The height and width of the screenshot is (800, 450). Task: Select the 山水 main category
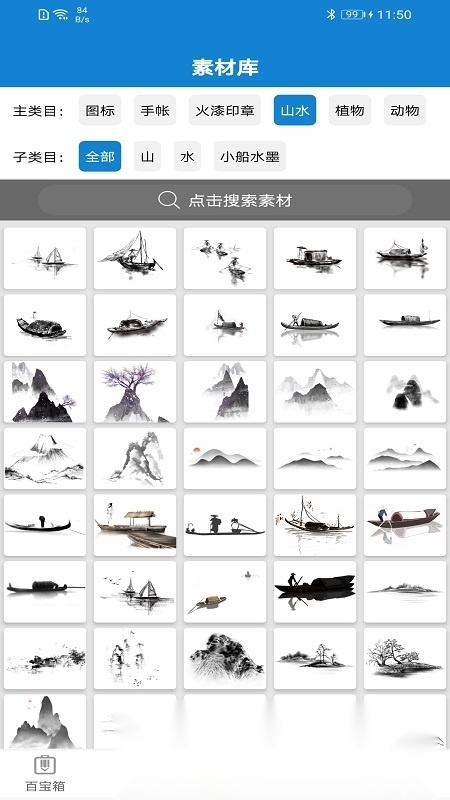point(295,110)
